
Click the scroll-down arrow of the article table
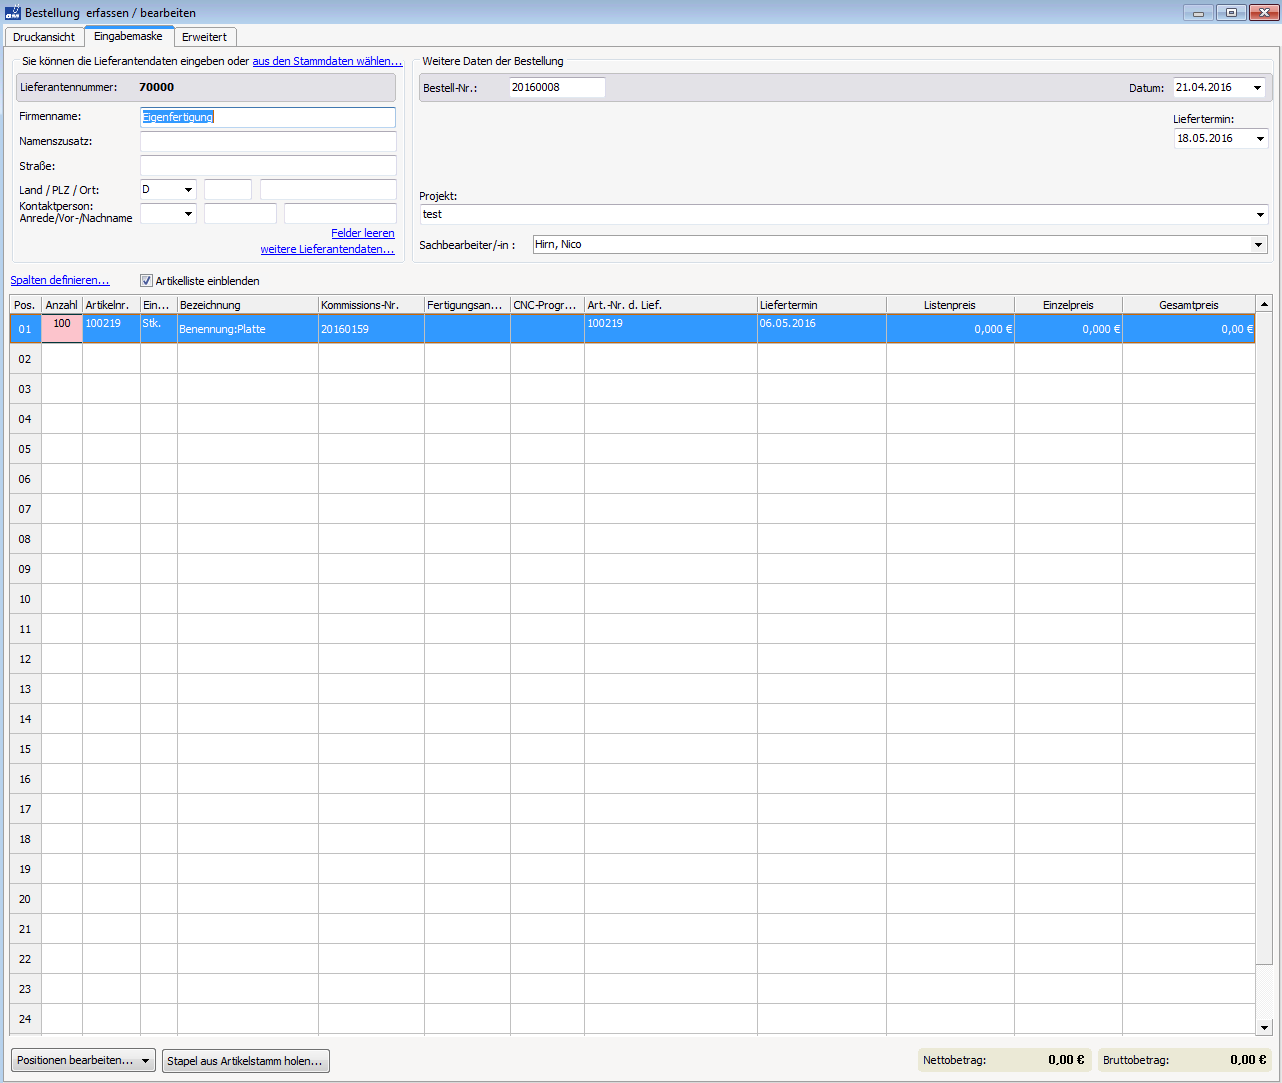pyautogui.click(x=1264, y=1027)
